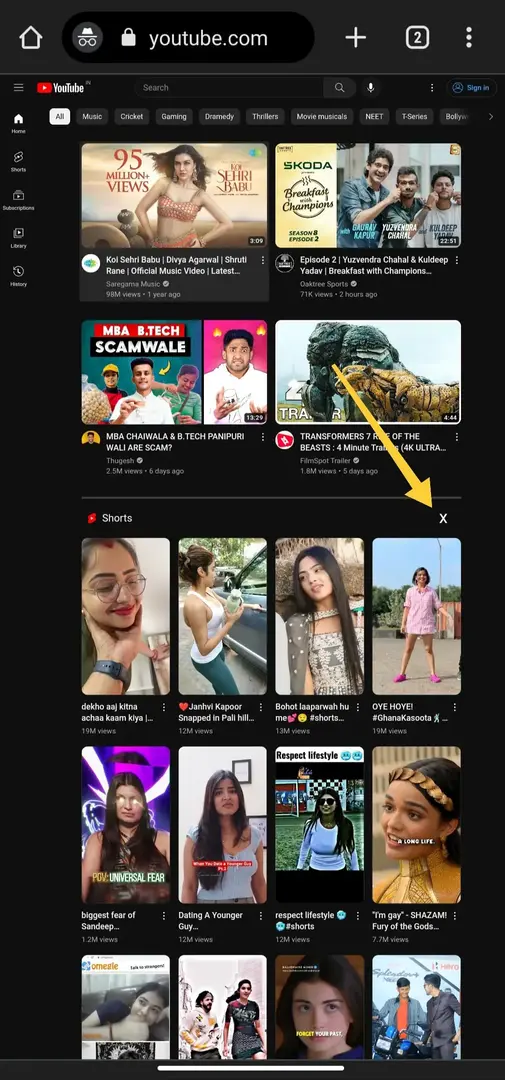Tap the incognito mode icon in address bar
The height and width of the screenshot is (1080, 505).
(87, 38)
